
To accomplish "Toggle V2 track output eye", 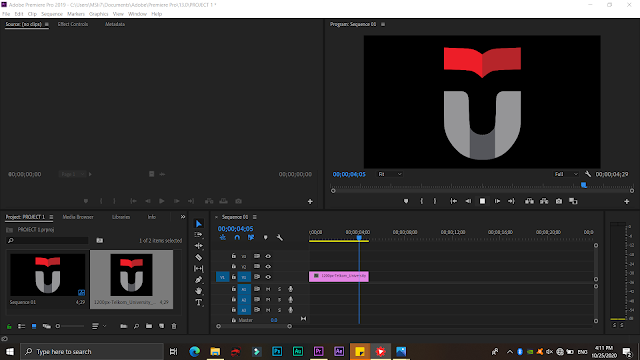I will (x=268, y=267).
